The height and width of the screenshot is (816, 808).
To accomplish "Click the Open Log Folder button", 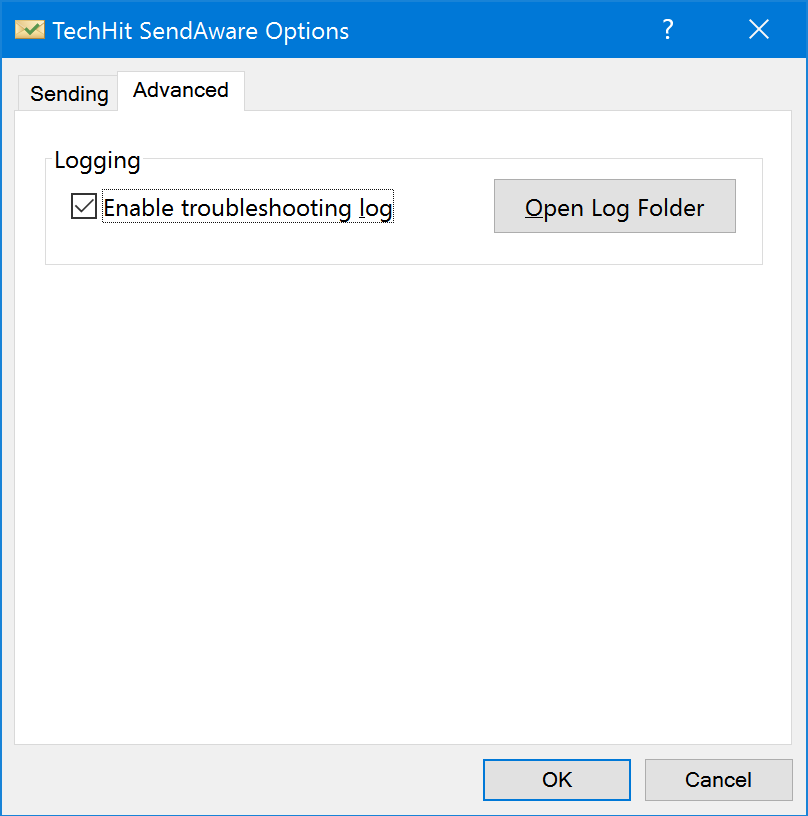I will point(614,206).
